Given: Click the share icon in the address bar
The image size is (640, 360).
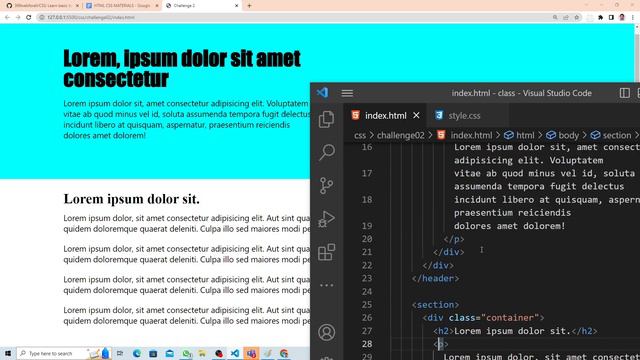Looking at the screenshot, I should pyautogui.click(x=566, y=17).
